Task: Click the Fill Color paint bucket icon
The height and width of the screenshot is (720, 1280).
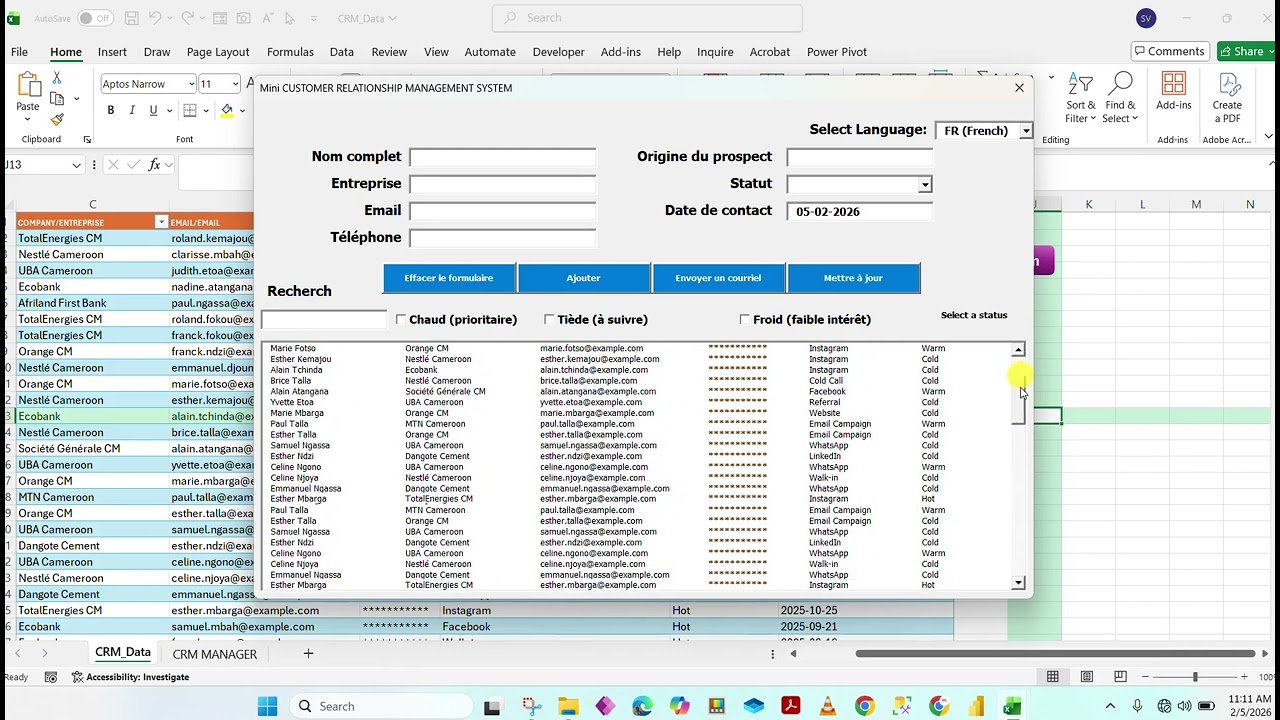Action: 227,110
